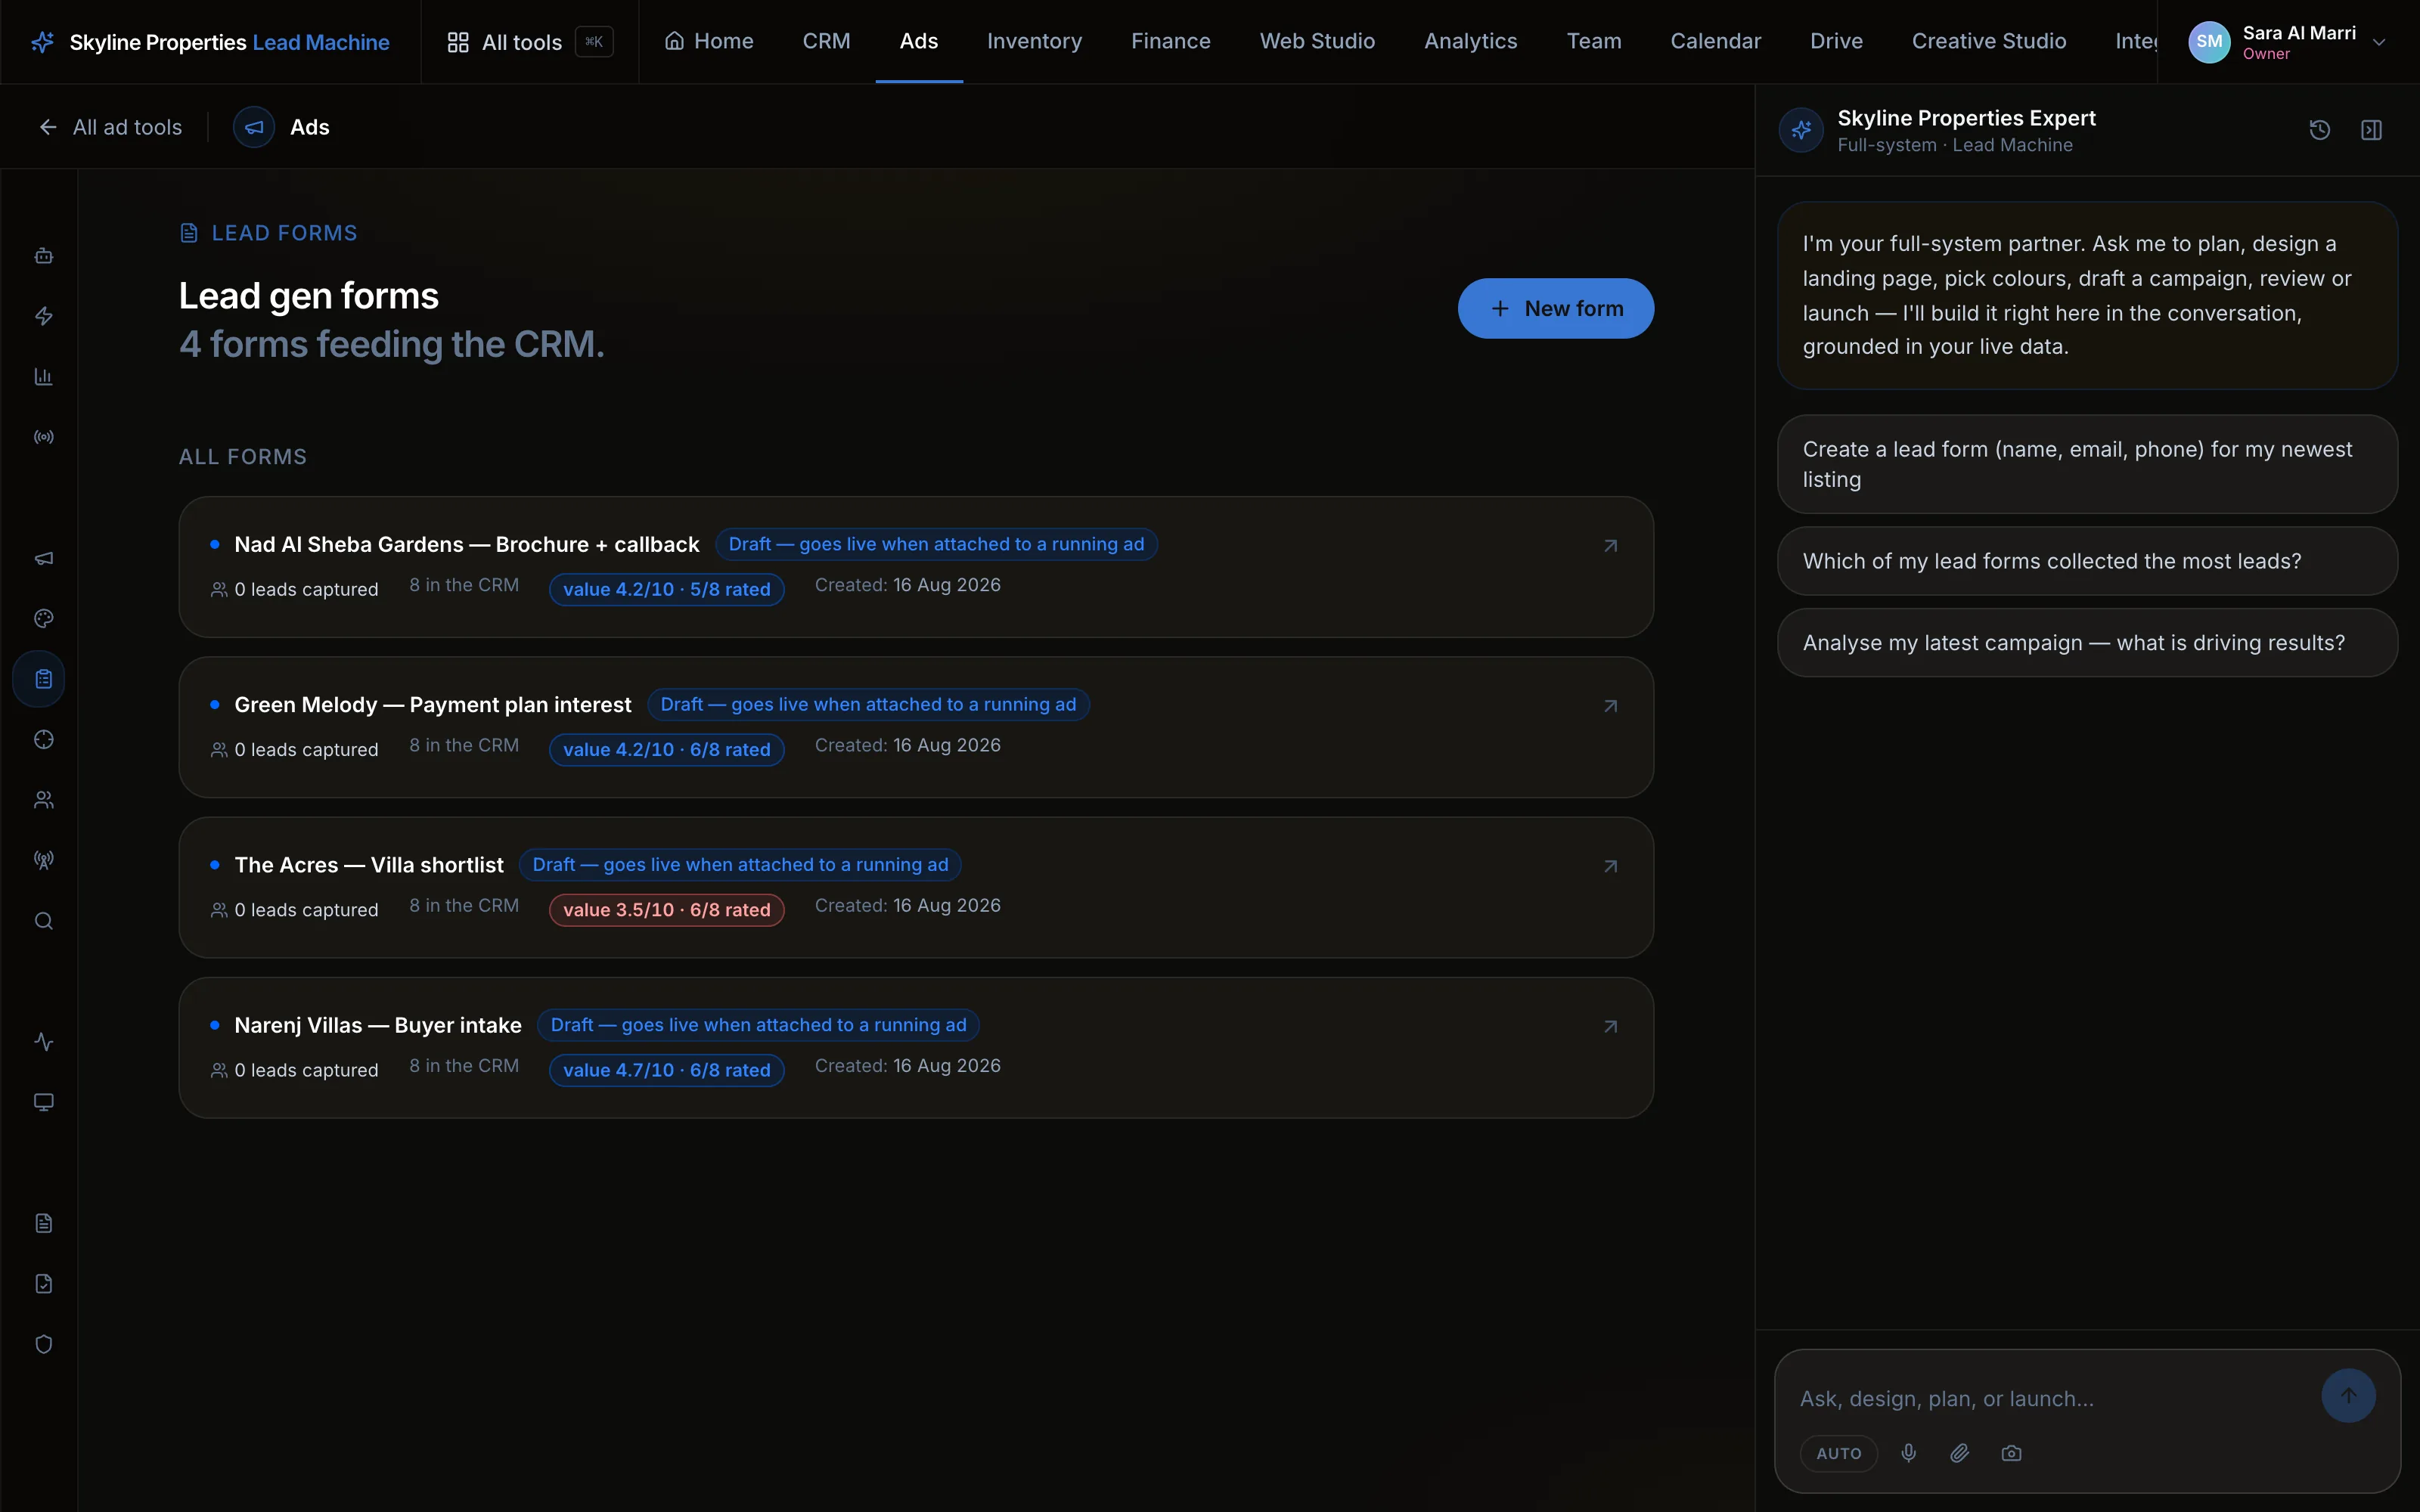The width and height of the screenshot is (2420, 1512).
Task: Switch to the Analytics tab
Action: [1470, 41]
